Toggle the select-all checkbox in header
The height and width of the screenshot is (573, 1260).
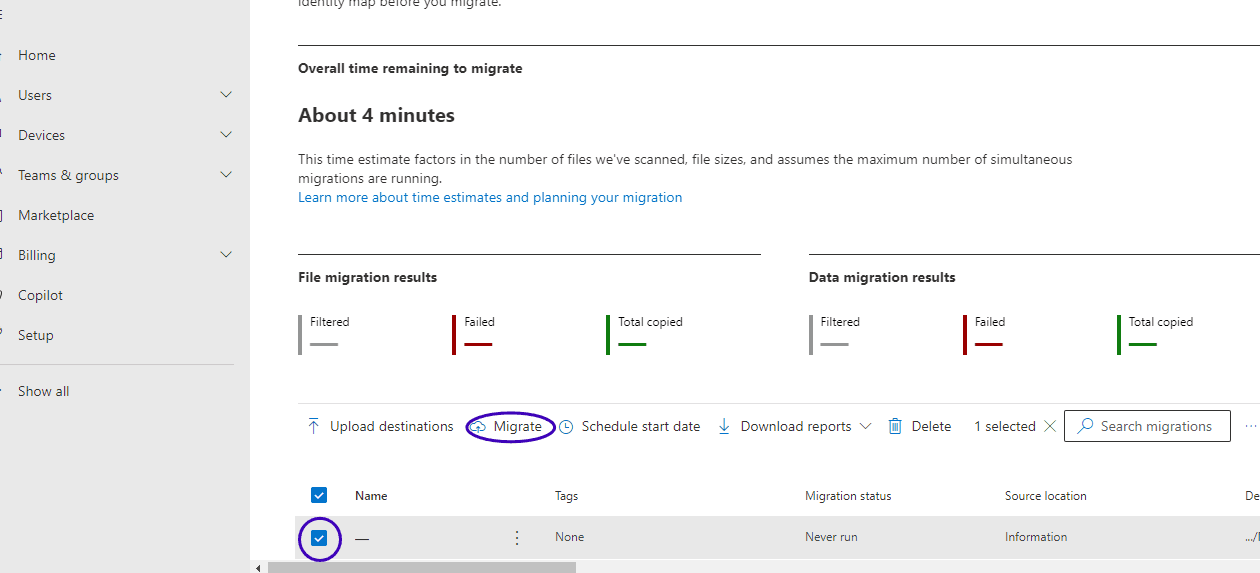(319, 495)
